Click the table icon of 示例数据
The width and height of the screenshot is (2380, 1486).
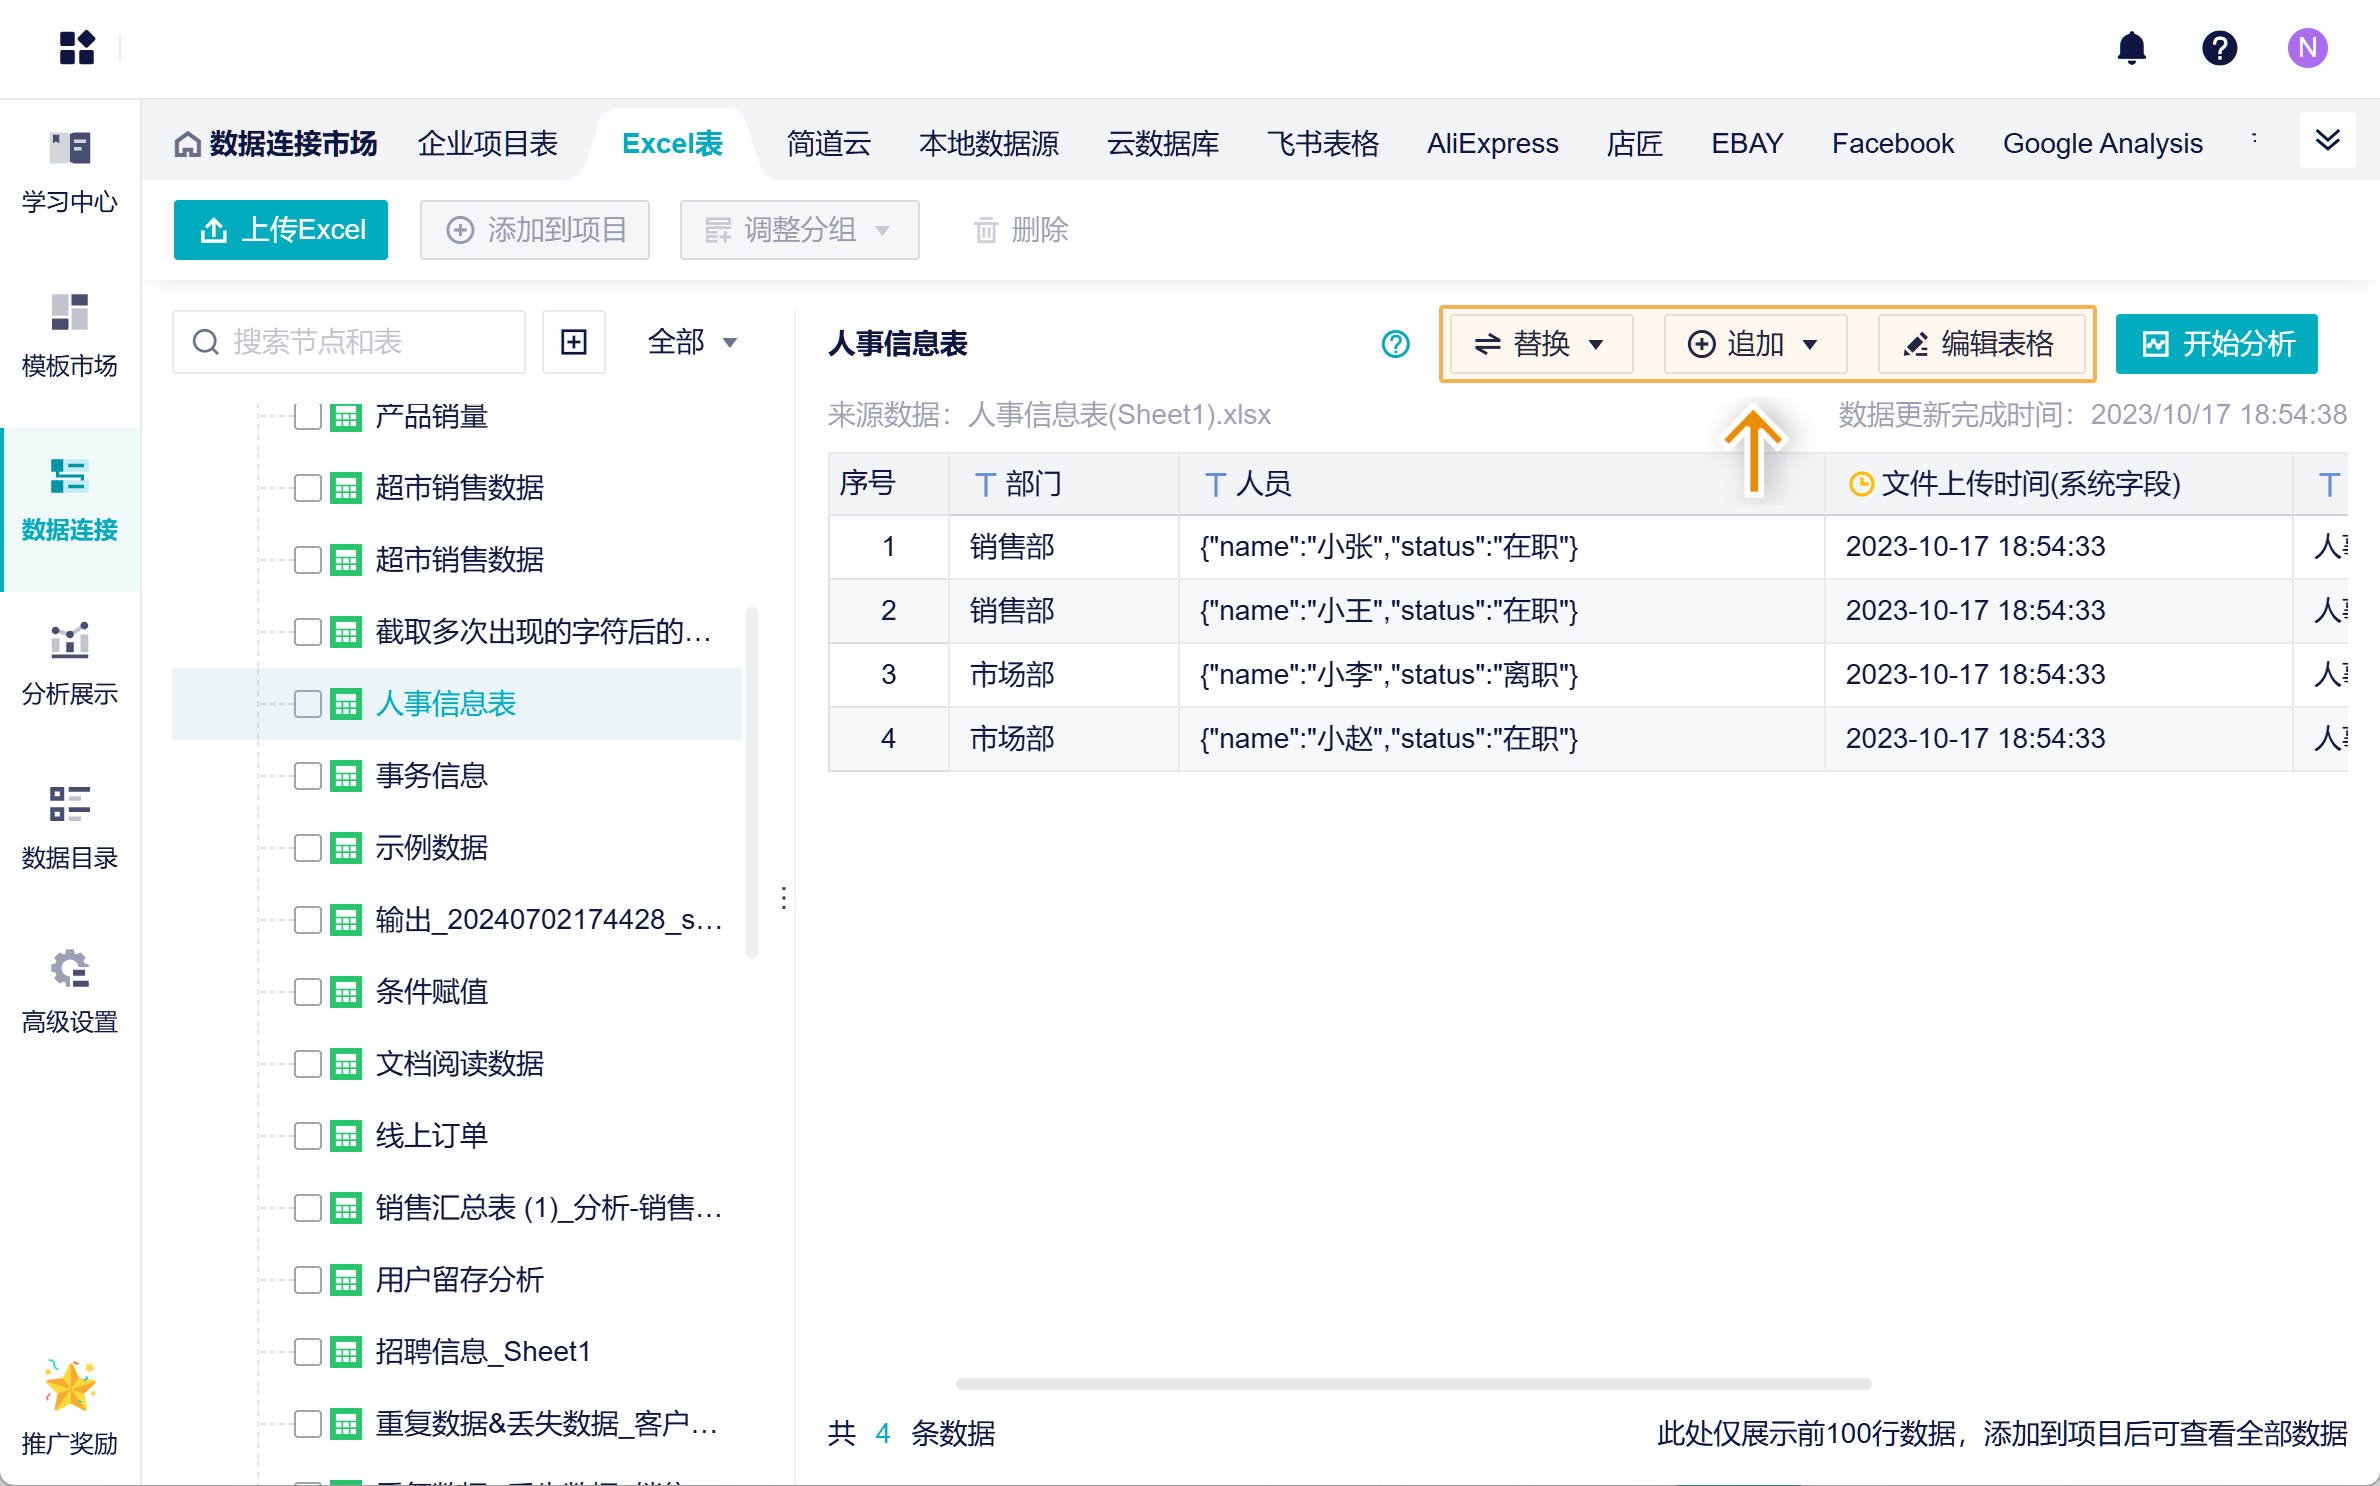click(x=345, y=848)
